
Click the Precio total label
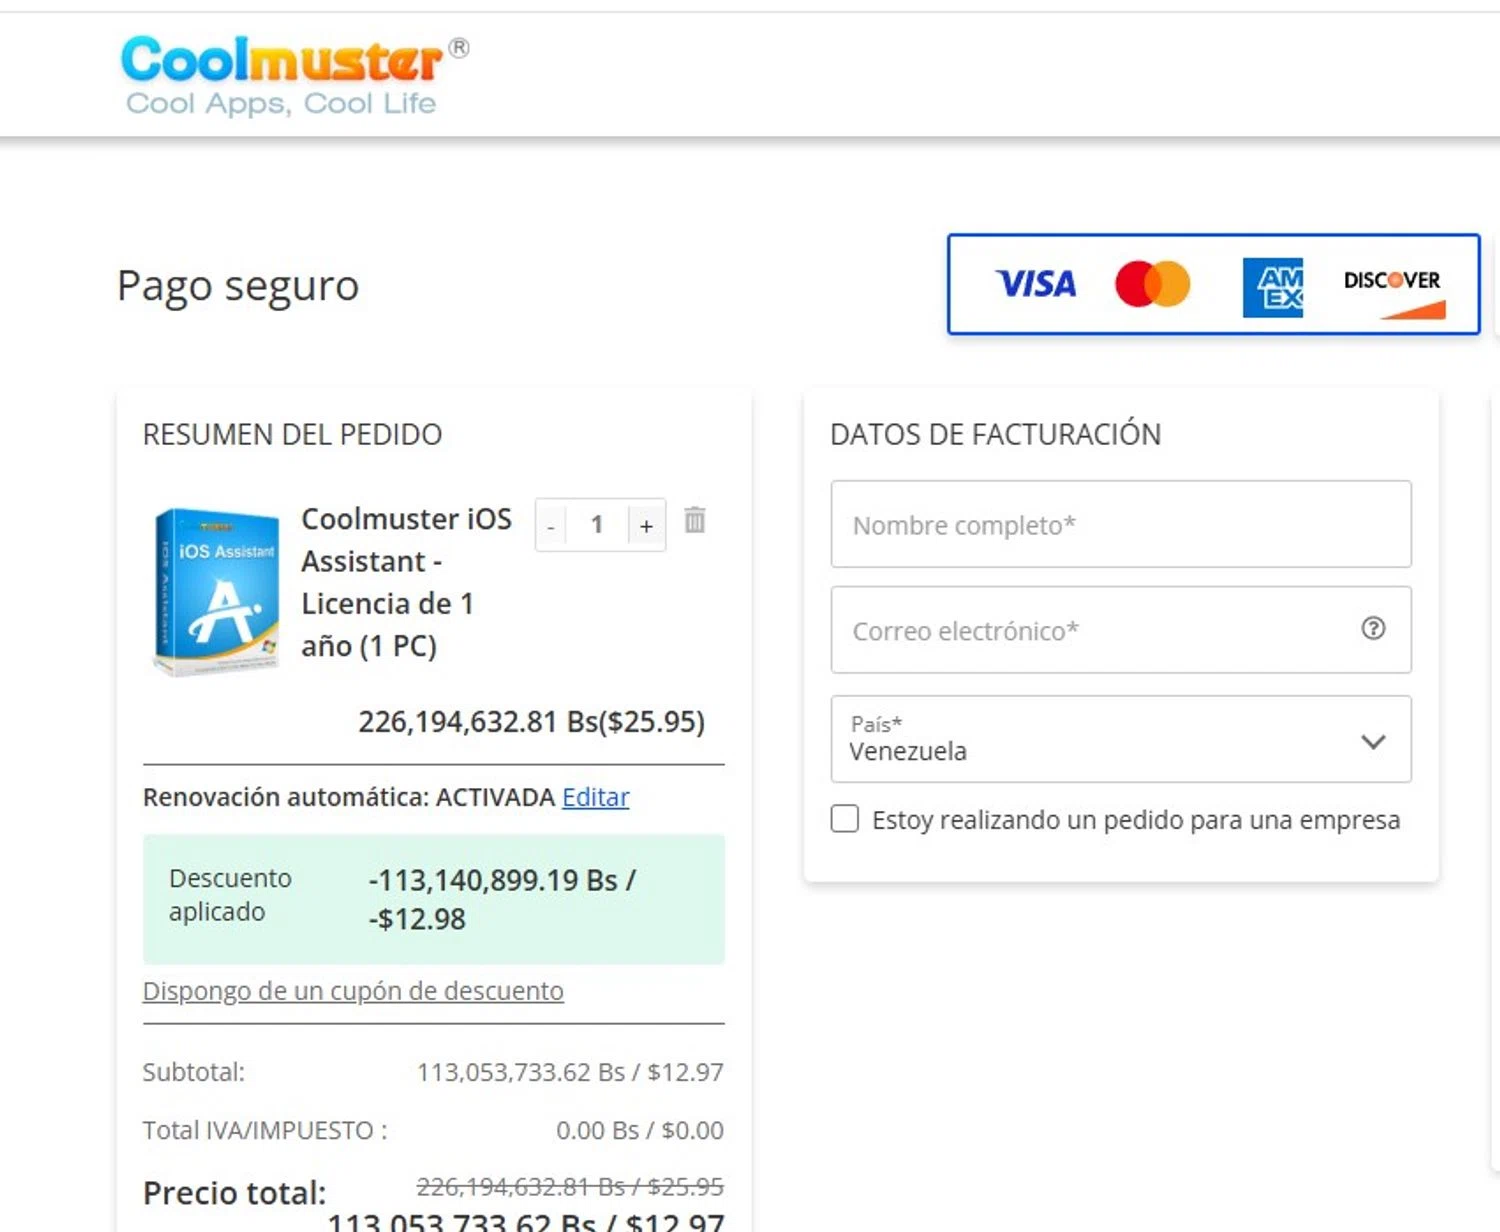pyautogui.click(x=234, y=1193)
